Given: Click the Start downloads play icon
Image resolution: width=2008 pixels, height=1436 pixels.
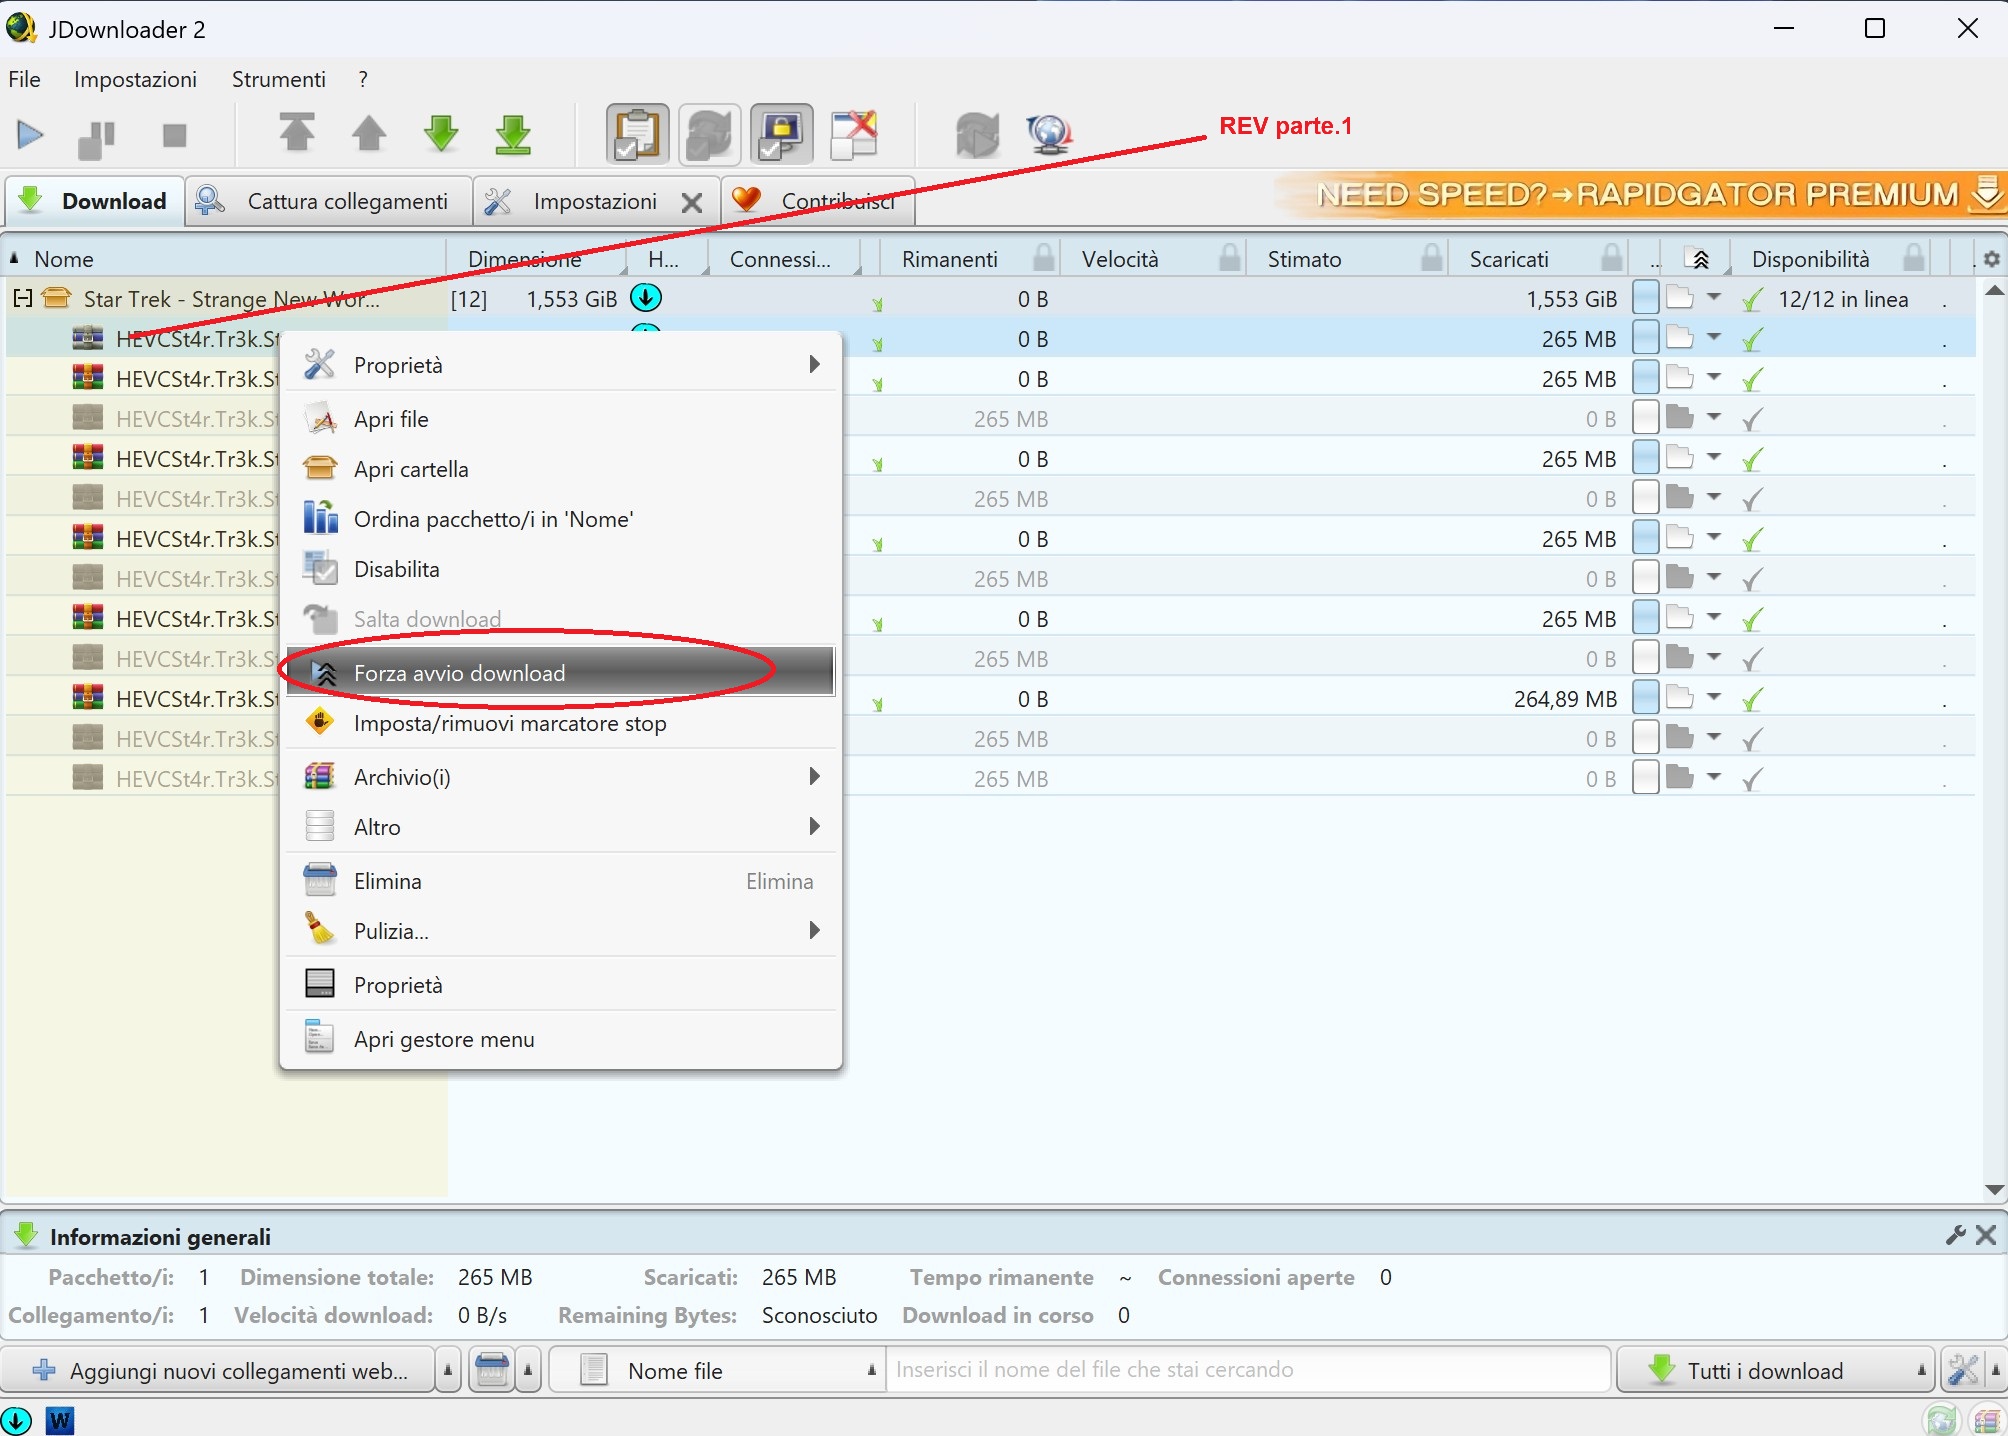Looking at the screenshot, I should (30, 134).
